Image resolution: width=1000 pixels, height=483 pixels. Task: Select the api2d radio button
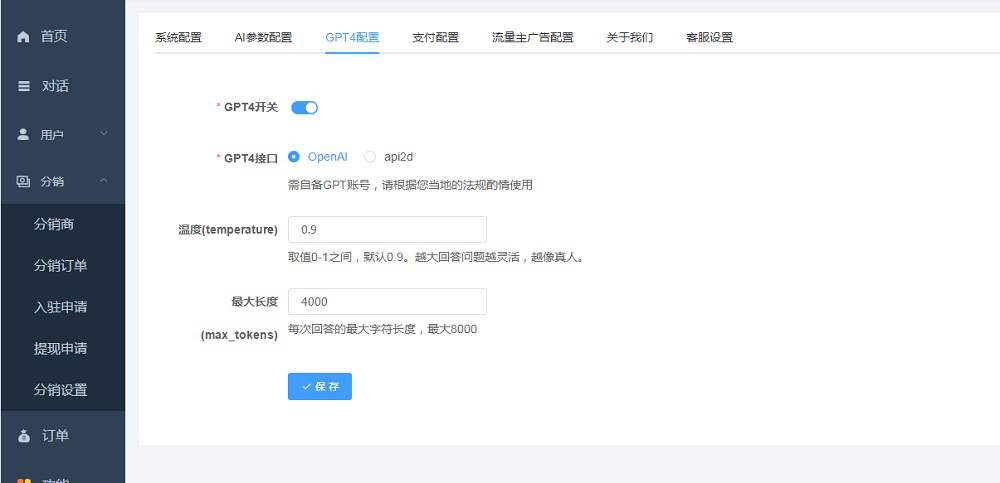point(370,157)
